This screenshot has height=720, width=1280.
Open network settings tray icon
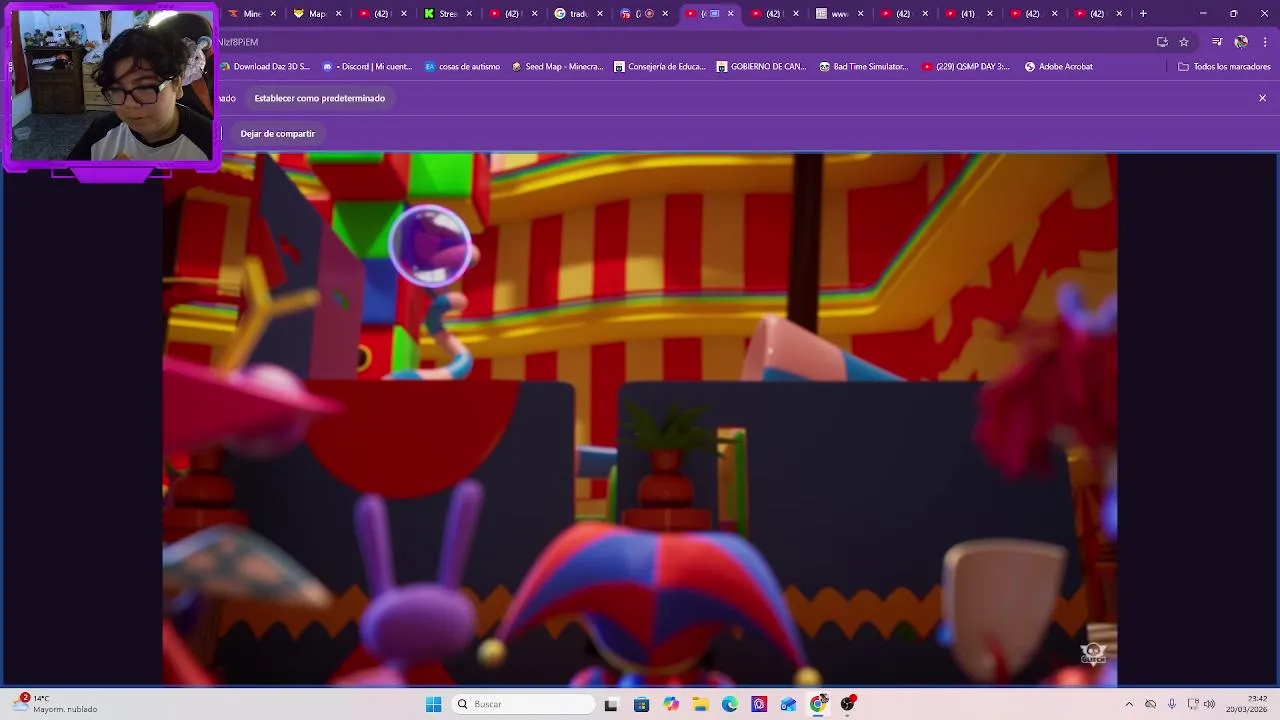coord(1192,704)
